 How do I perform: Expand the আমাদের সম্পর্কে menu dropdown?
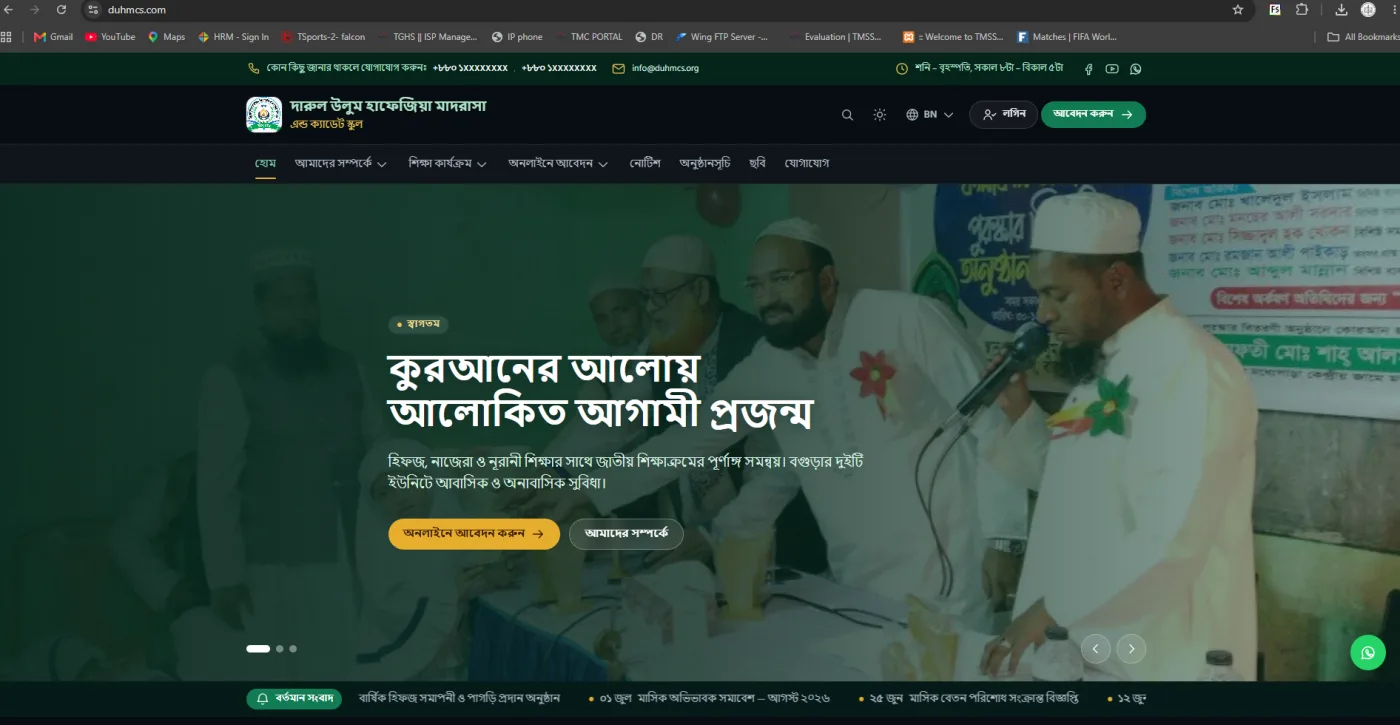pyautogui.click(x=340, y=163)
